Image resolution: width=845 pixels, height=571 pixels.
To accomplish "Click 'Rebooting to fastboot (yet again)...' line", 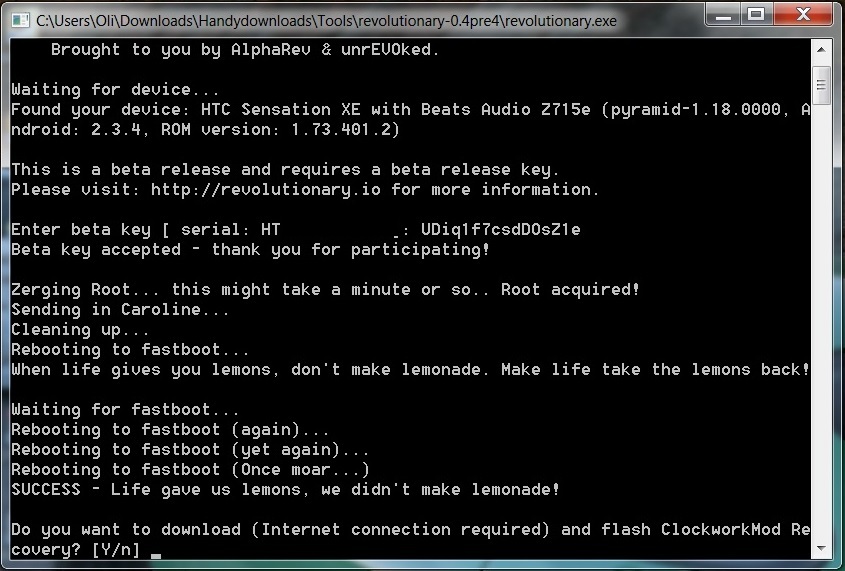I will pyautogui.click(x=190, y=450).
